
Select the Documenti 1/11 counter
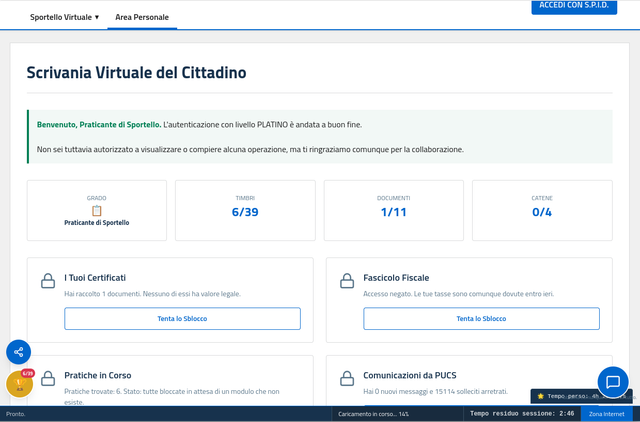tap(393, 212)
